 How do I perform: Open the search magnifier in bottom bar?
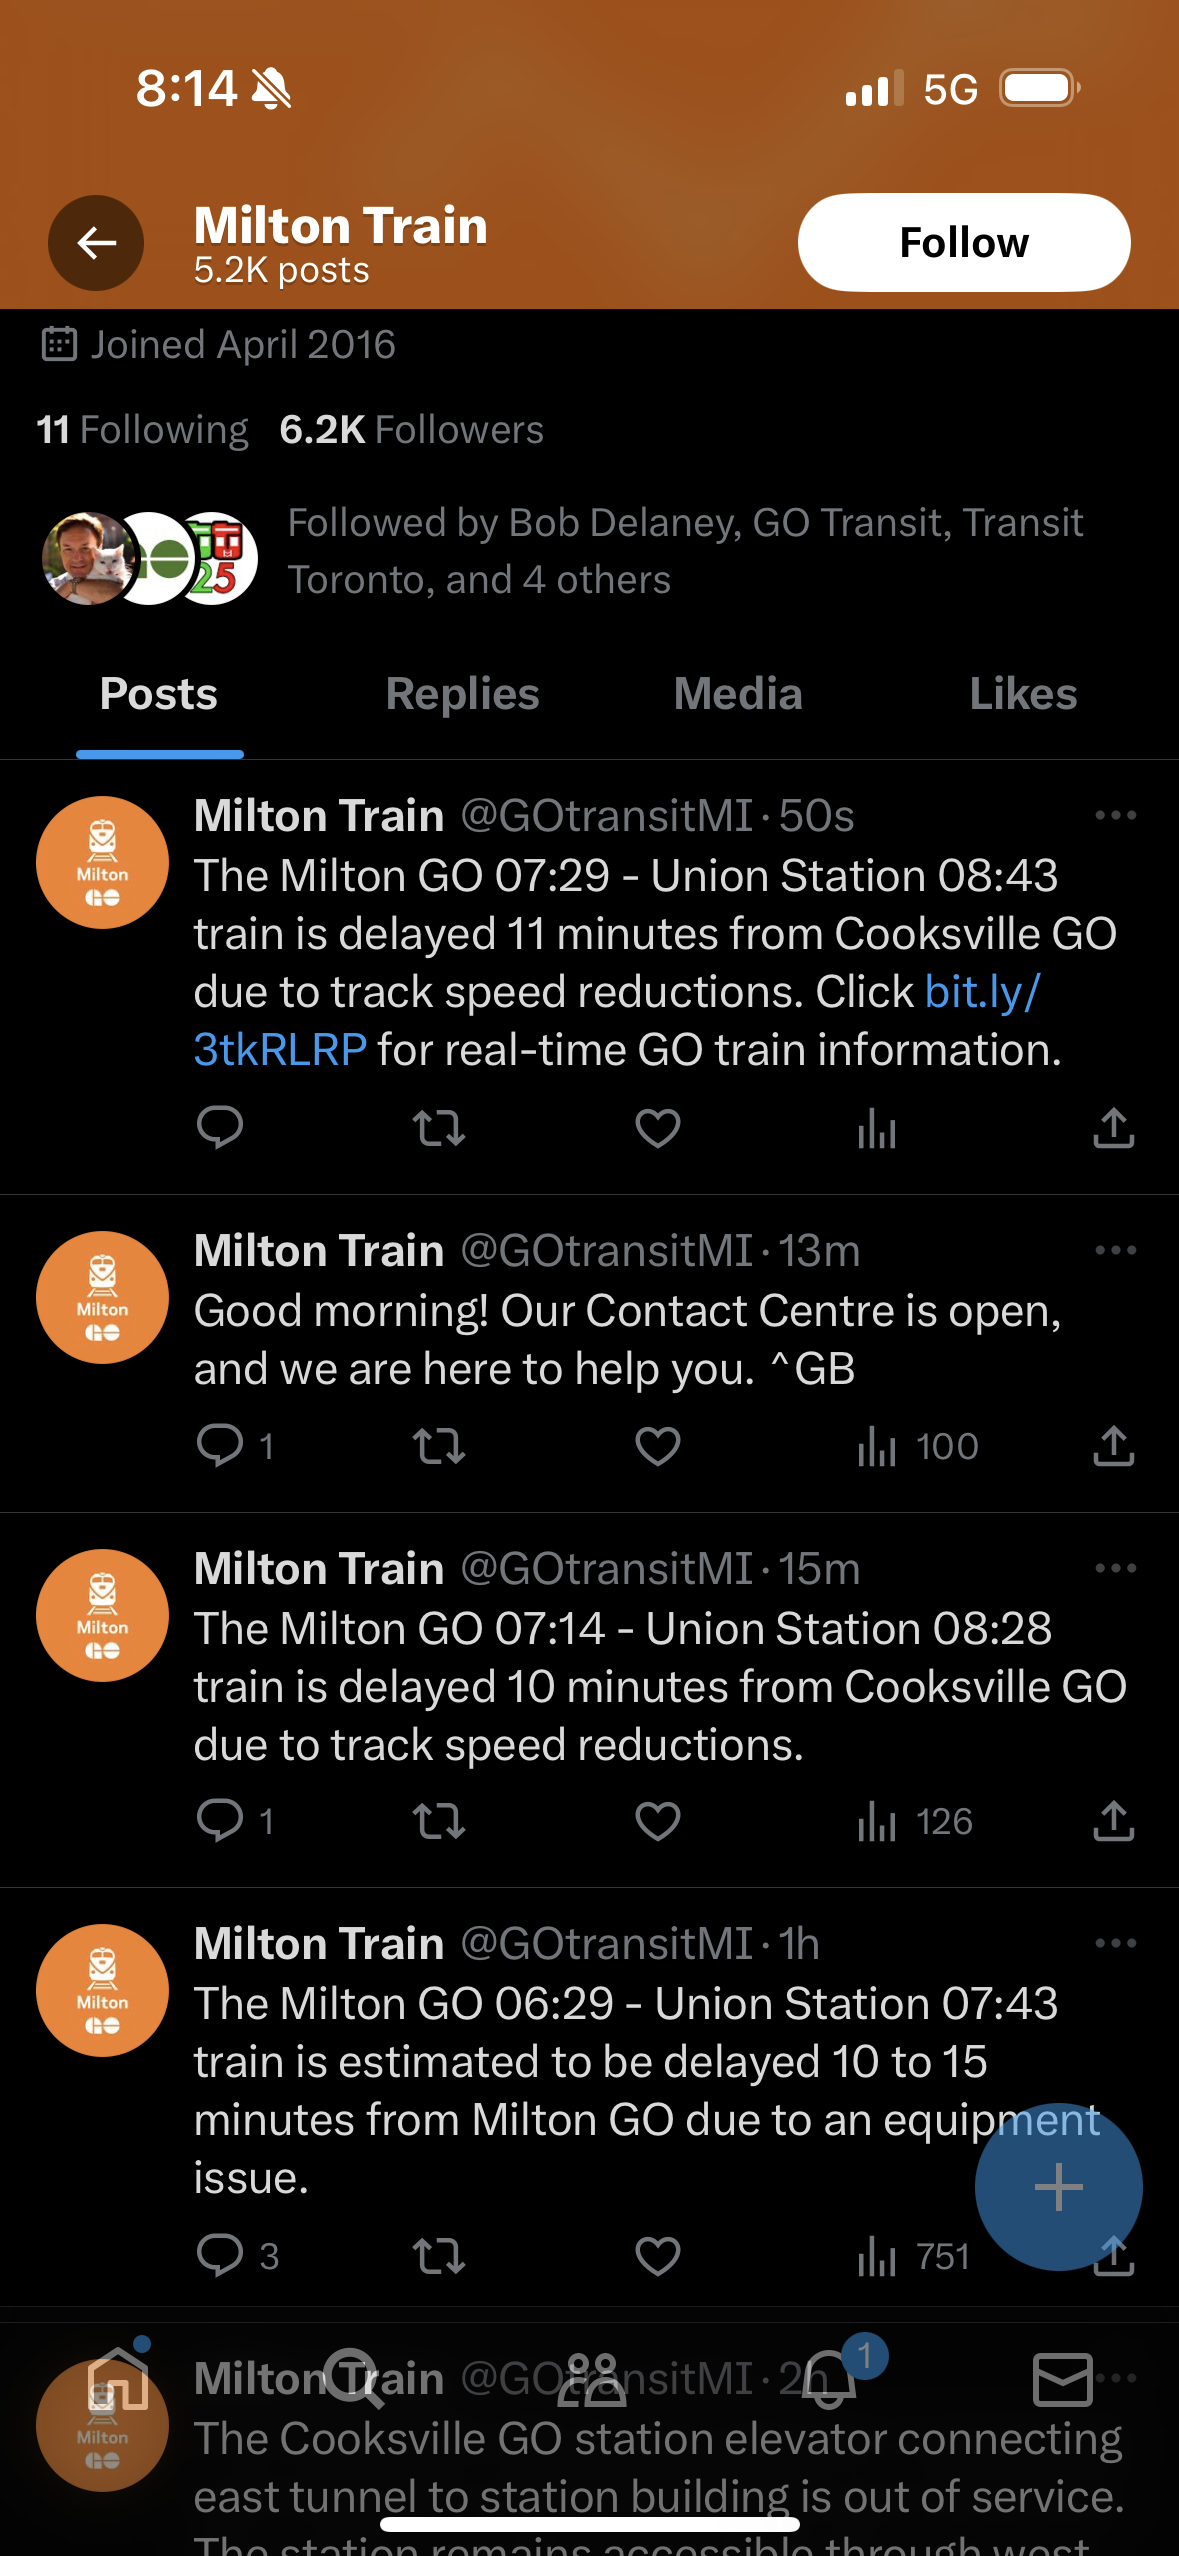tap(352, 2379)
